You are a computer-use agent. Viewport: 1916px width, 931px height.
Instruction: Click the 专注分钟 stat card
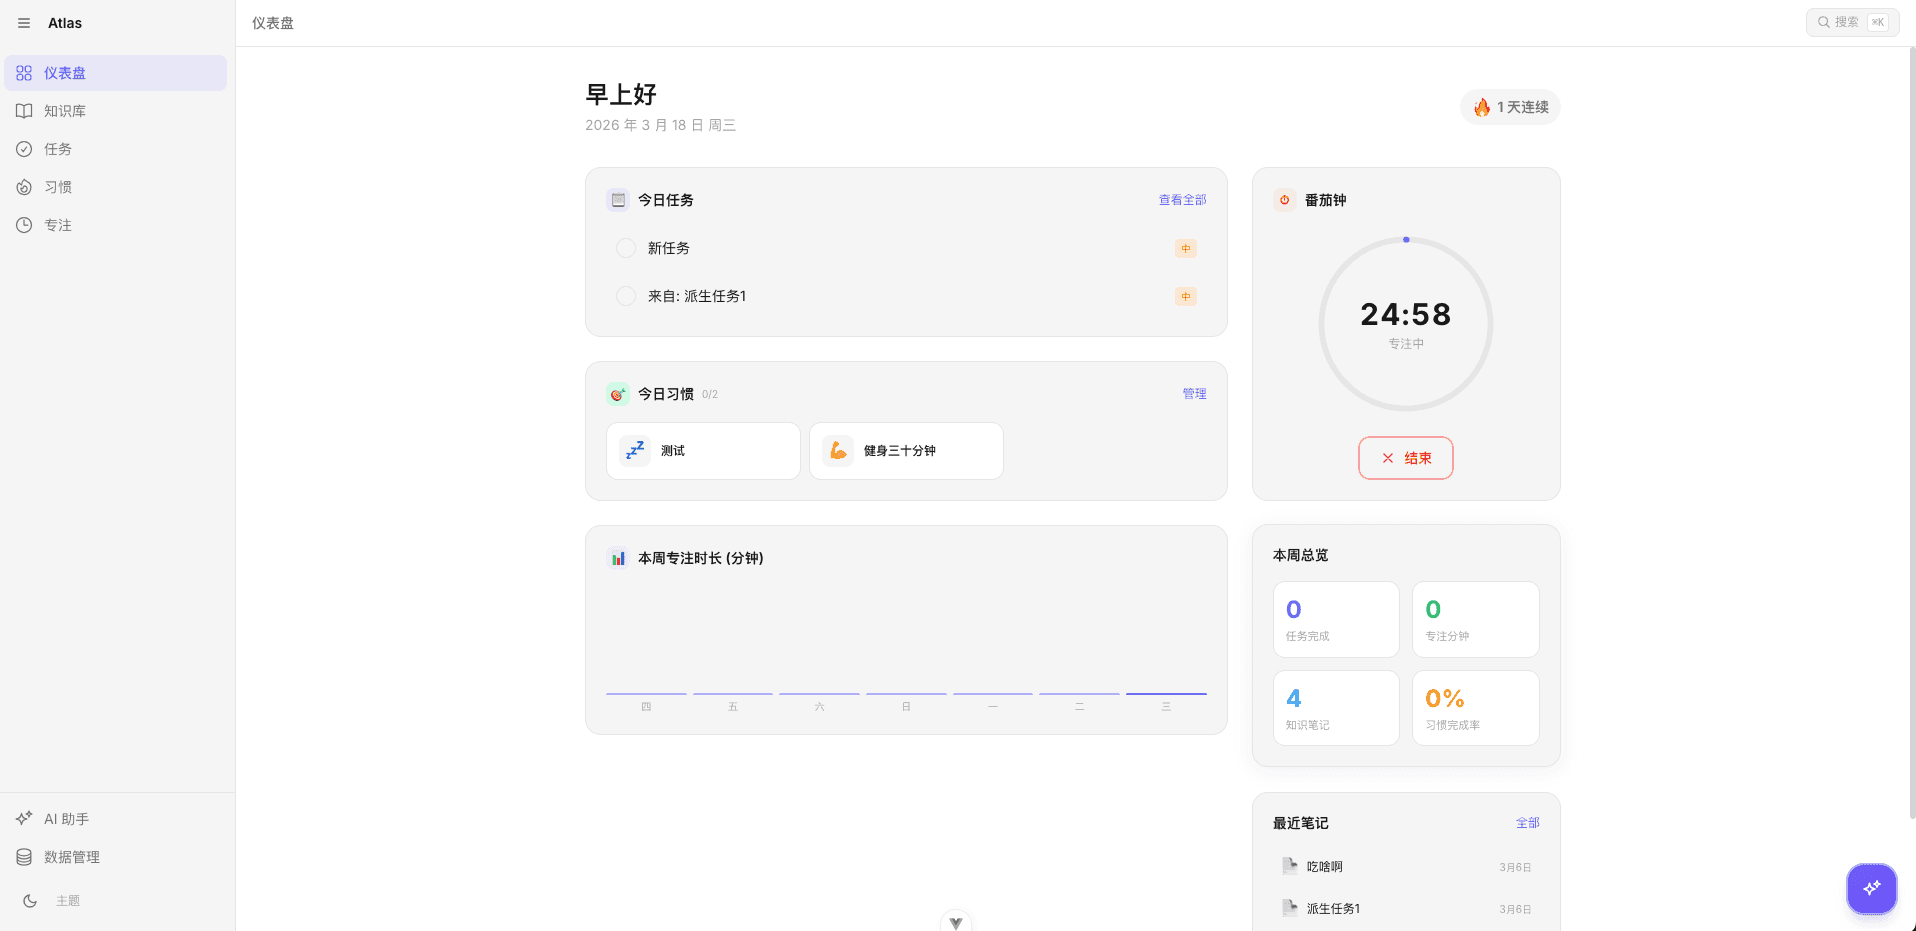coord(1476,620)
